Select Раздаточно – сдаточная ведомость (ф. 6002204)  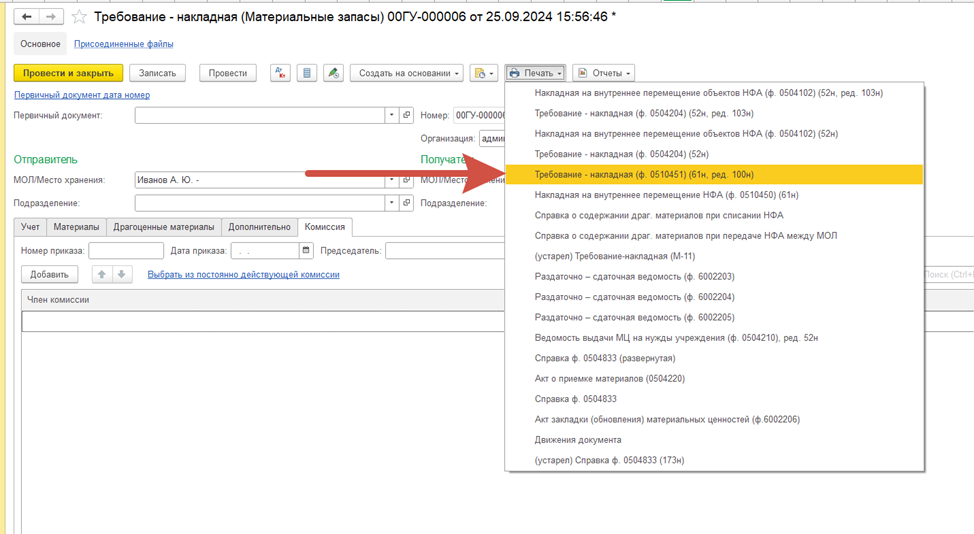(x=714, y=297)
